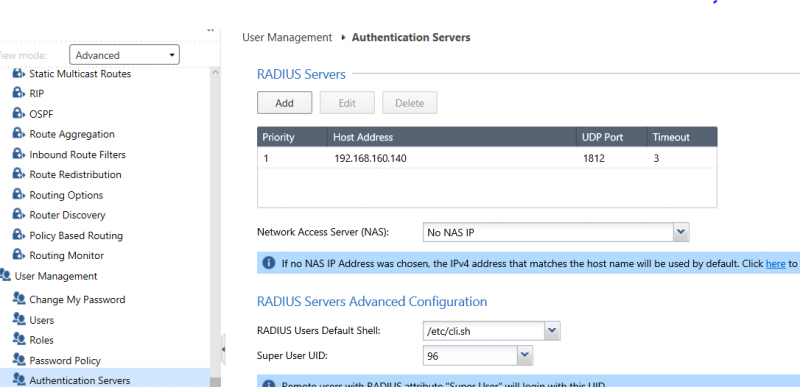Screen dimensions: 800x387
Task: Open the Super User UID dropdown
Action: tap(478, 356)
